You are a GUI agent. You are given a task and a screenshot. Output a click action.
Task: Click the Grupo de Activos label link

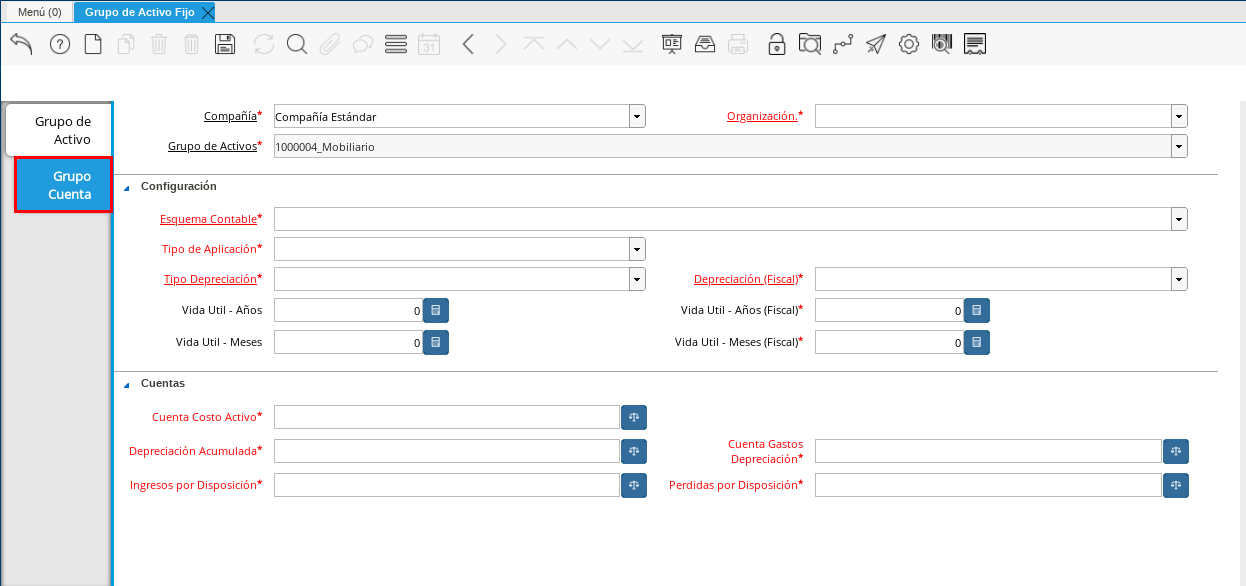coord(212,146)
